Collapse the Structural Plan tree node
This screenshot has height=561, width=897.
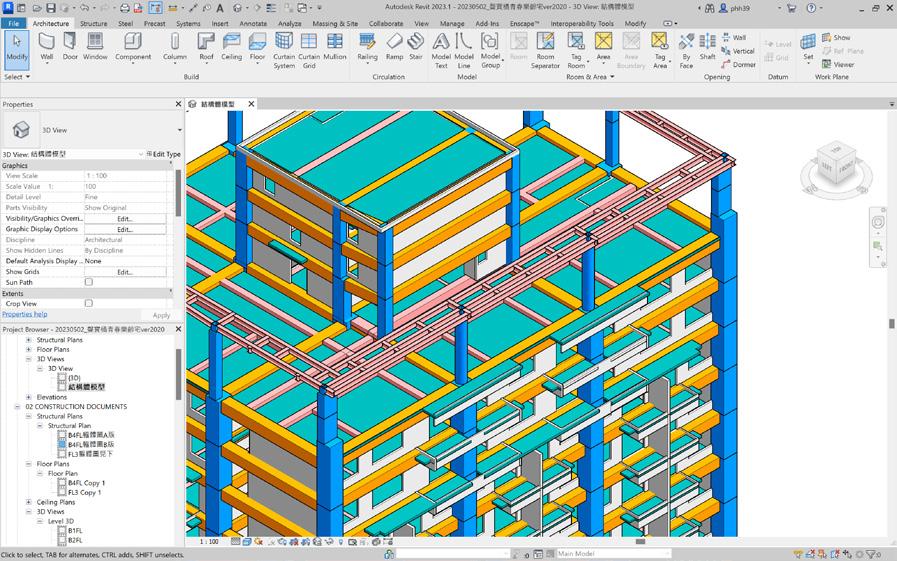[40, 426]
